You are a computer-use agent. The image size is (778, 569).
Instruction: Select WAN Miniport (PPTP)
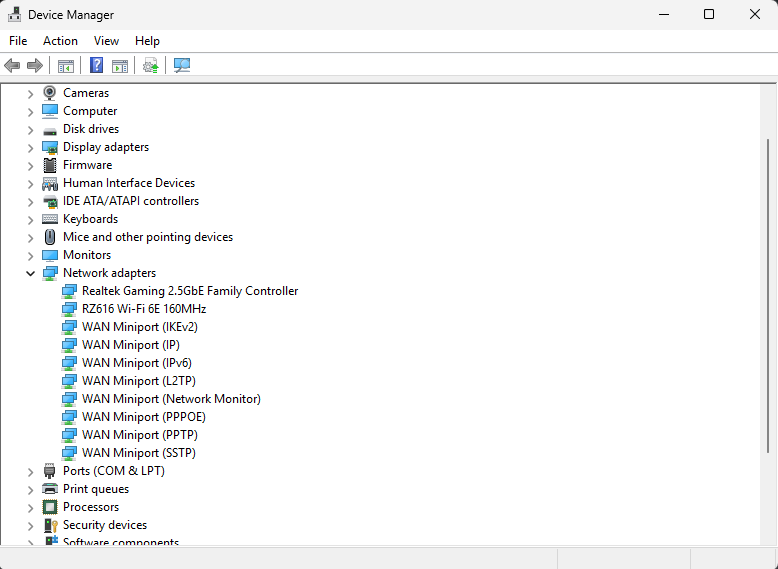pos(140,435)
